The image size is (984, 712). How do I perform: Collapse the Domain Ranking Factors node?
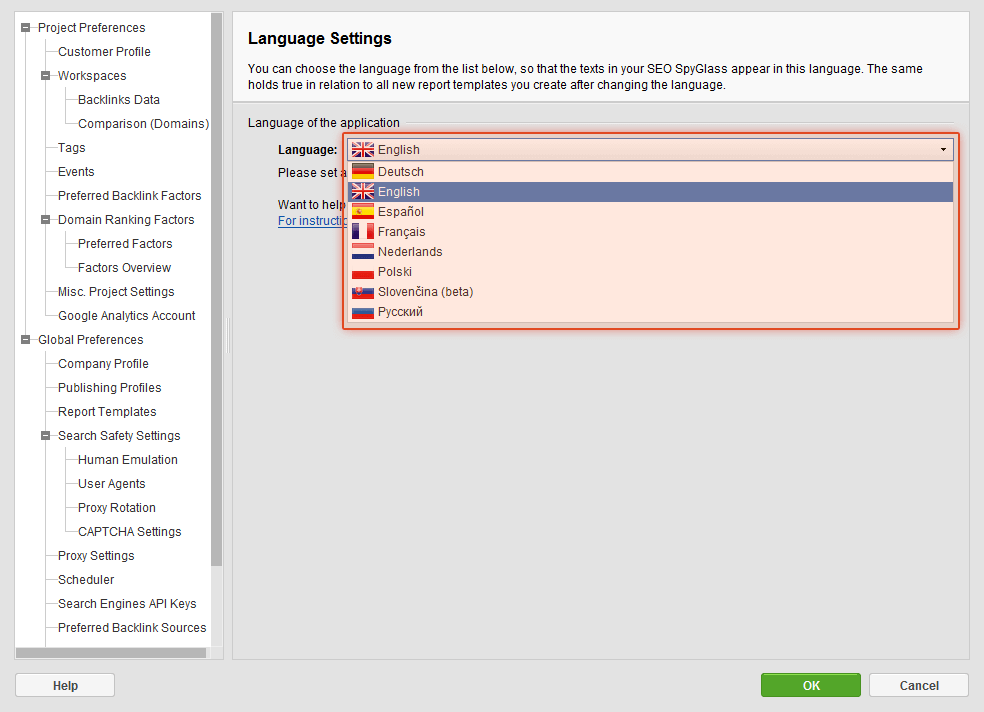pyautogui.click(x=45, y=220)
